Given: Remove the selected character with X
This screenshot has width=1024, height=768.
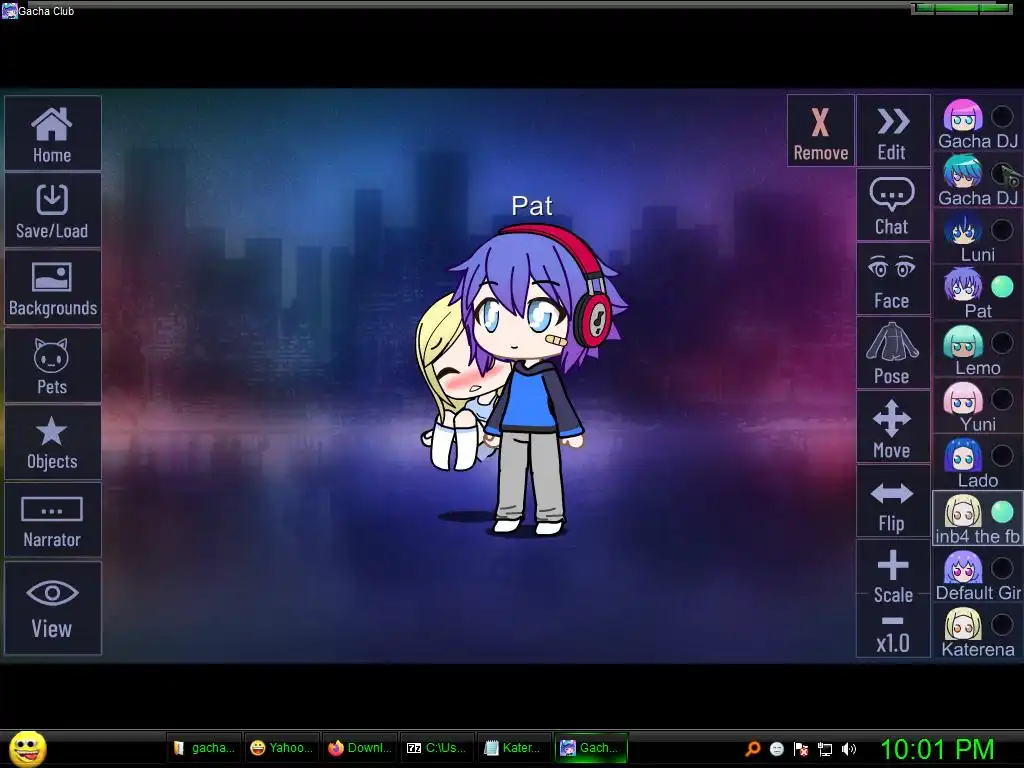Looking at the screenshot, I should tap(821, 130).
